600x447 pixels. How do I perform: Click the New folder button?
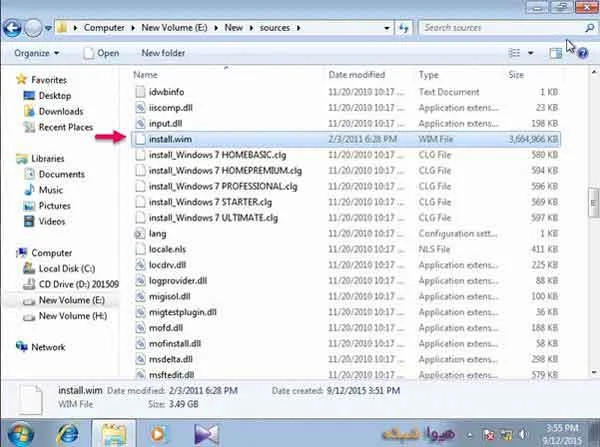(x=163, y=53)
